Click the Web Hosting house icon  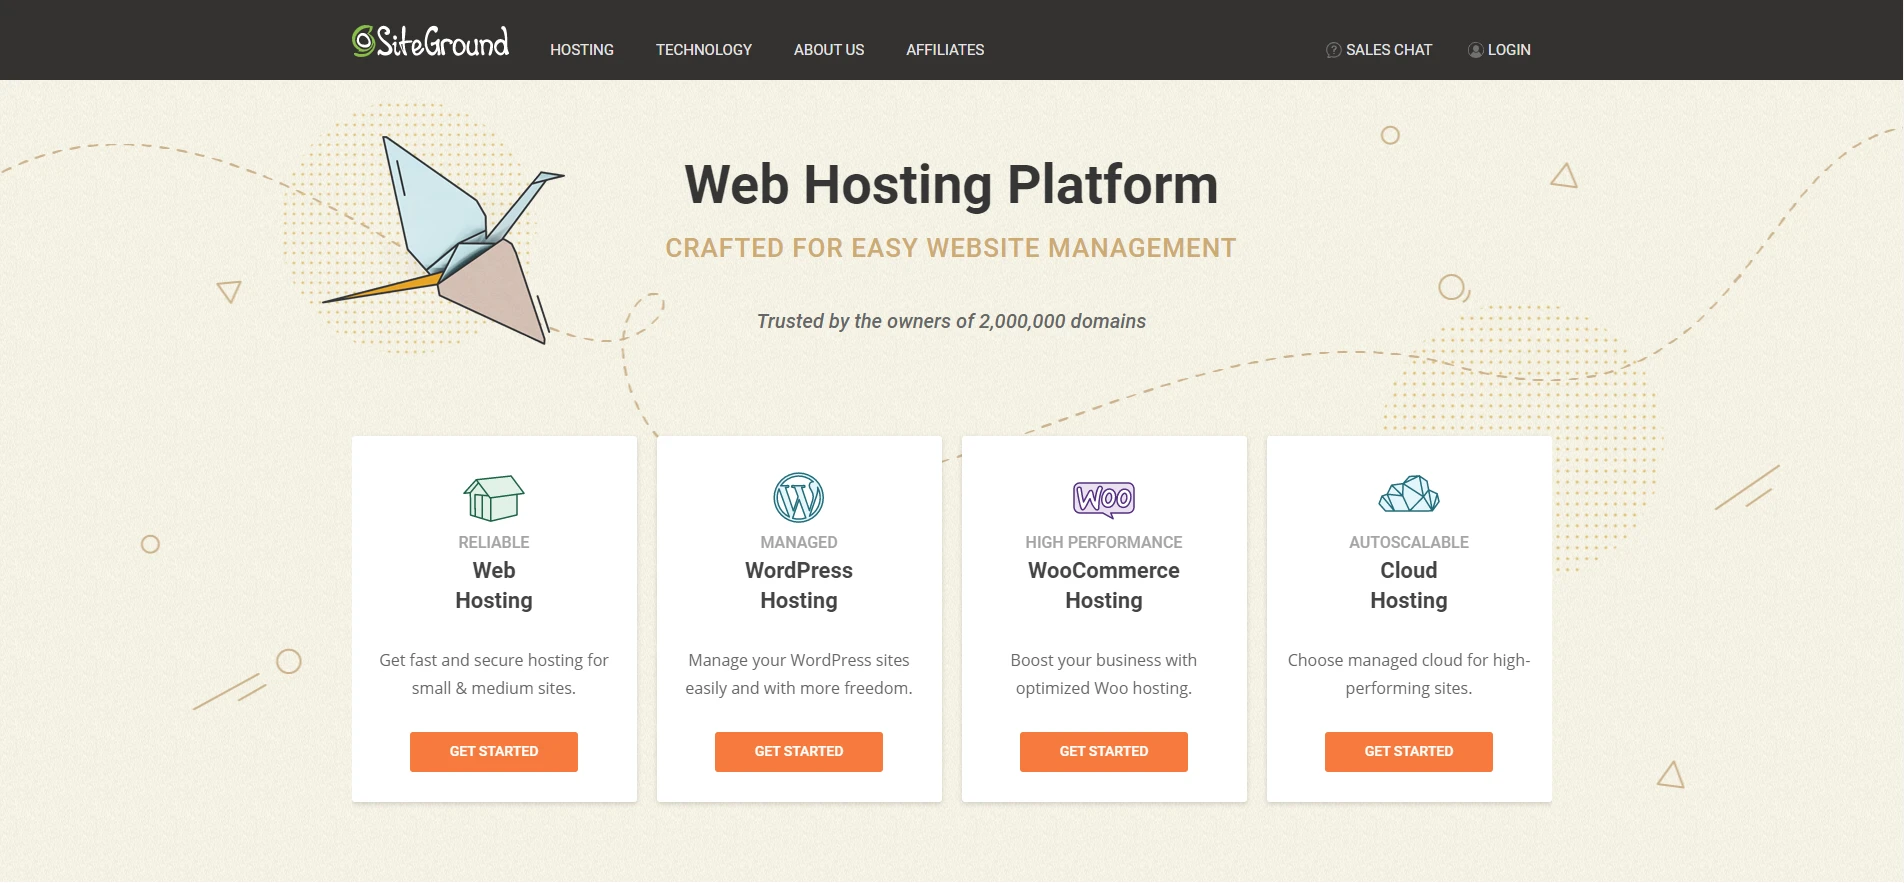pyautogui.click(x=494, y=498)
